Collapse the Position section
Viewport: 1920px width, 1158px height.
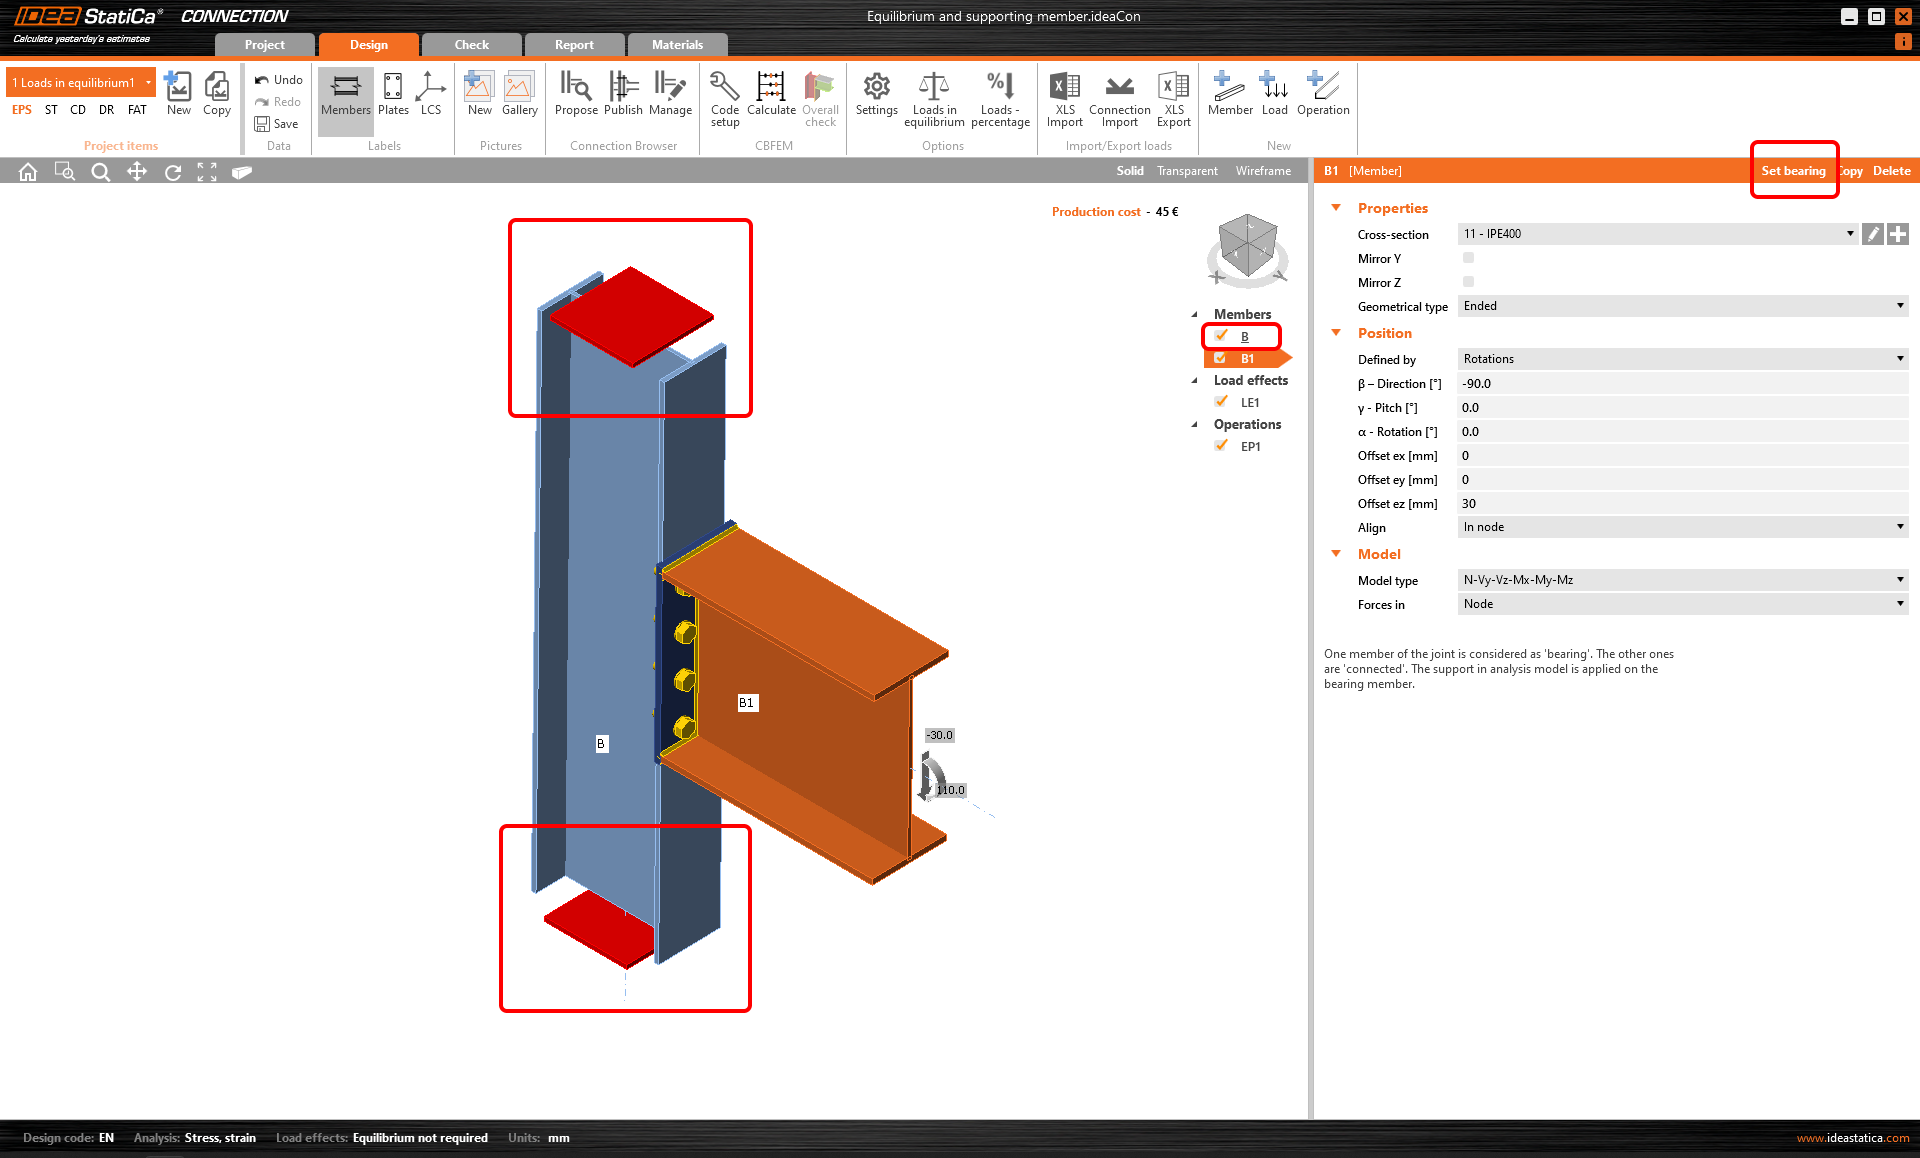(x=1336, y=333)
